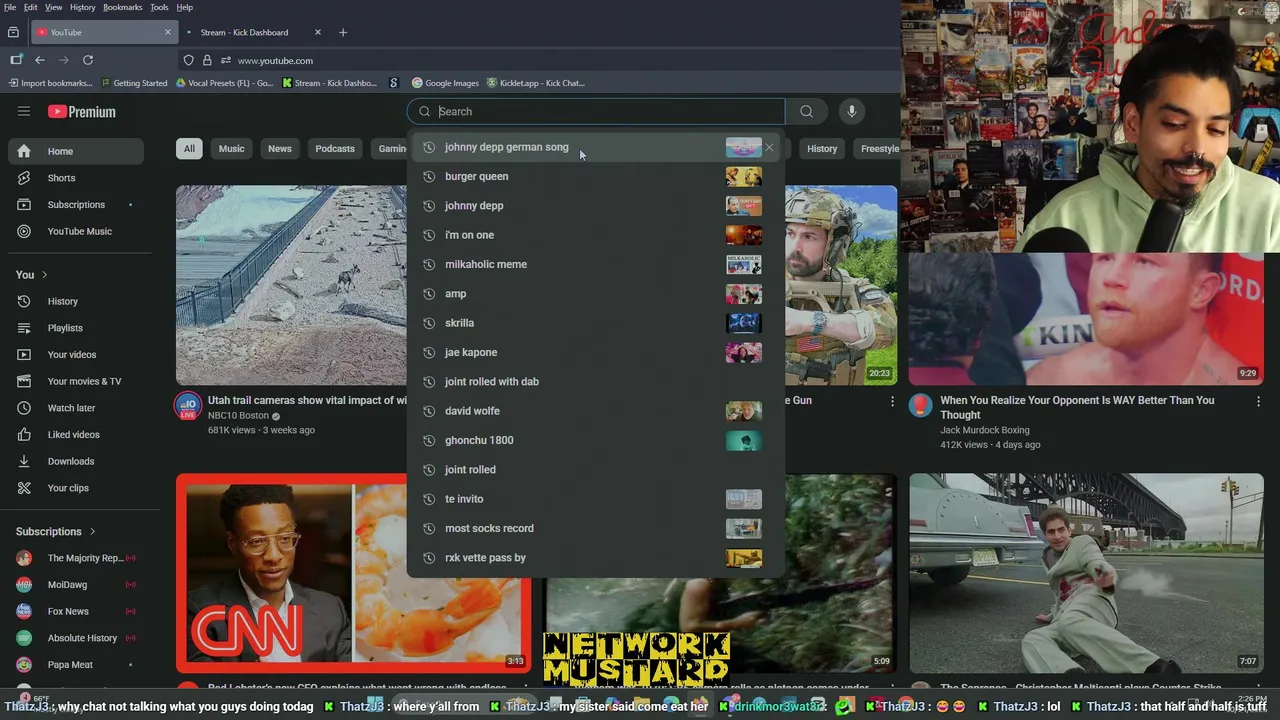Screen dimensions: 1280x720
Task: Open the View menu
Action: coord(54,7)
